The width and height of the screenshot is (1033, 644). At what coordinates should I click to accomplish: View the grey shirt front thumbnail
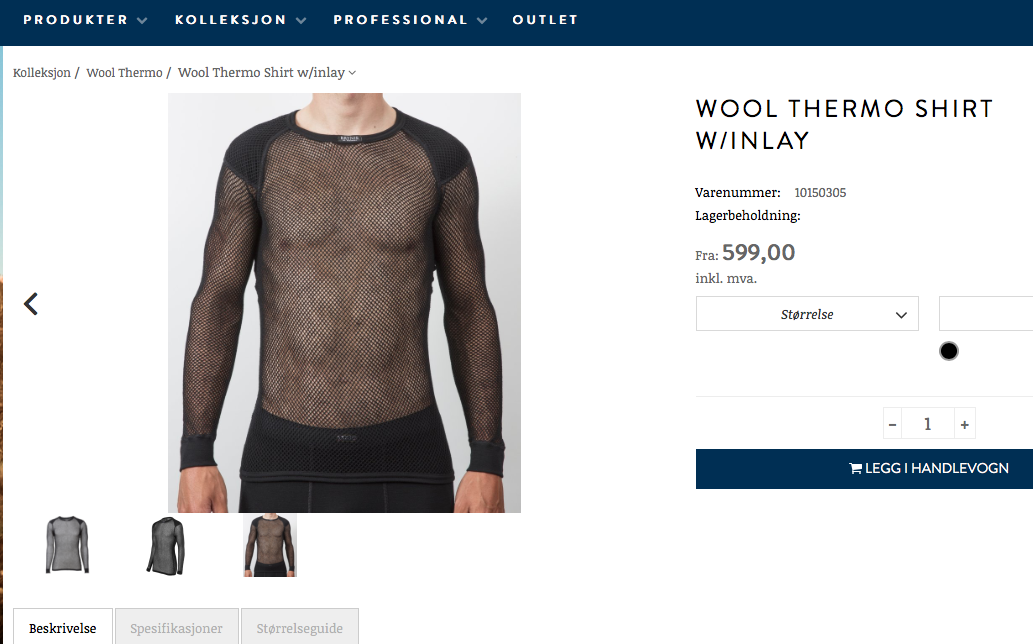(67, 545)
